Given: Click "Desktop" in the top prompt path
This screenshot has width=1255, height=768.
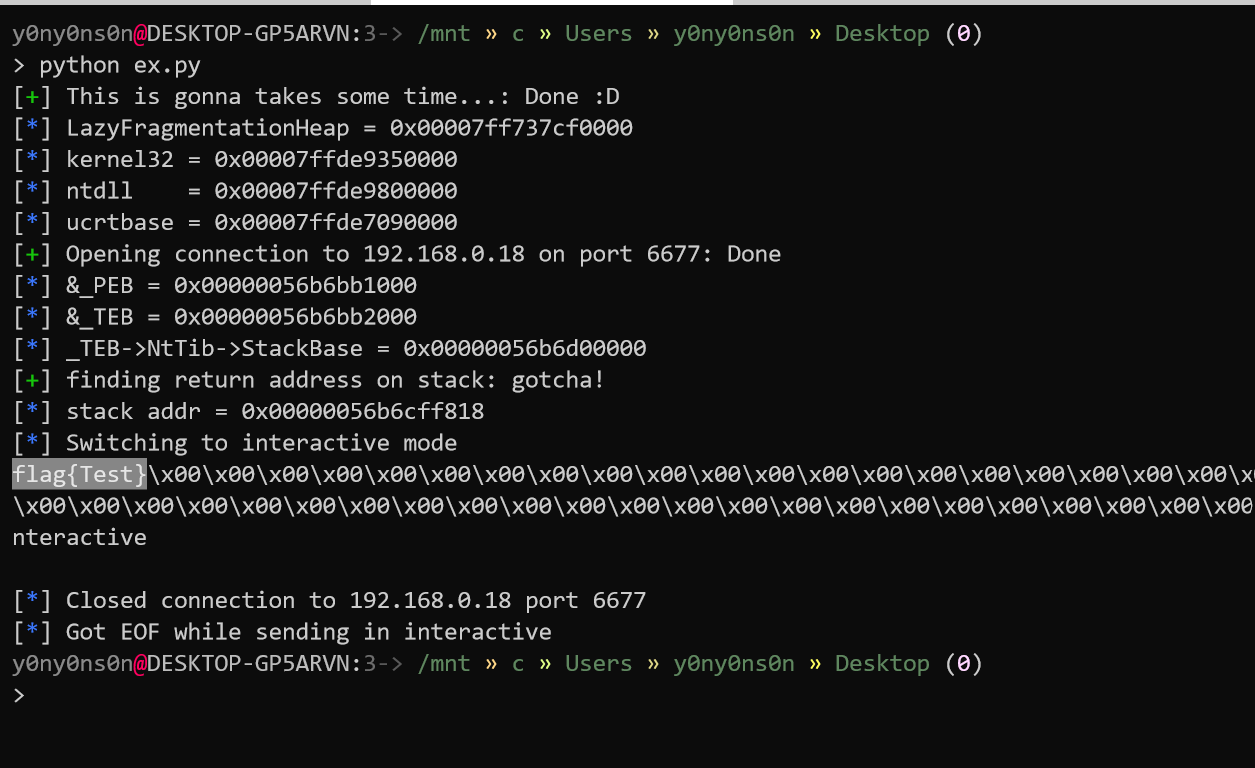Looking at the screenshot, I should click(x=882, y=34).
